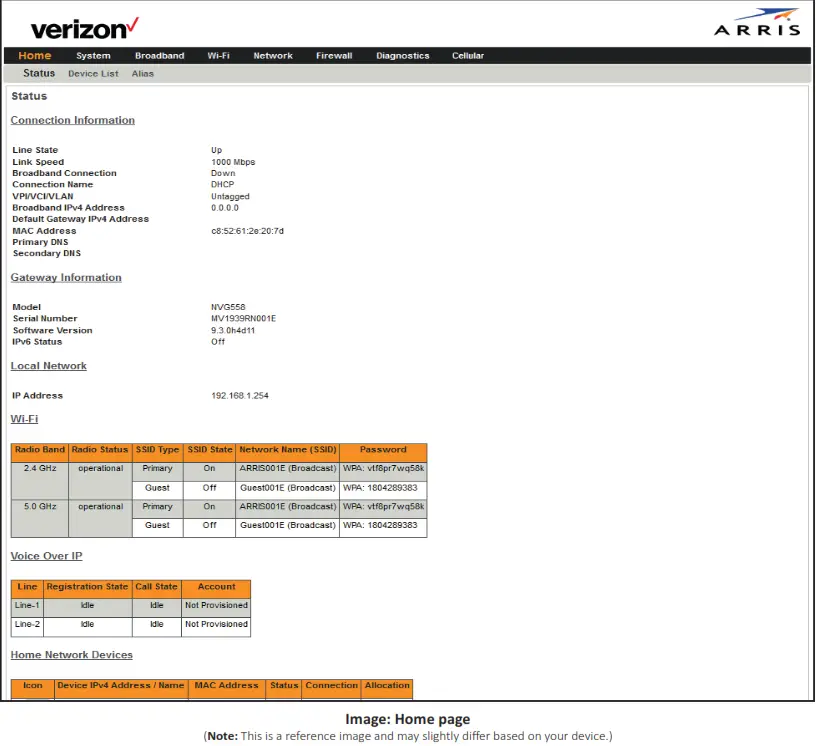
Task: Select the ARRIS001E network name cell
Action: pos(287,468)
